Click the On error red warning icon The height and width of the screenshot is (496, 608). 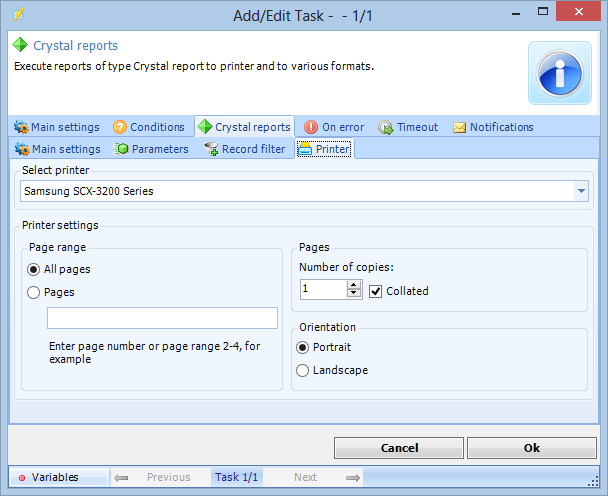[x=311, y=127]
